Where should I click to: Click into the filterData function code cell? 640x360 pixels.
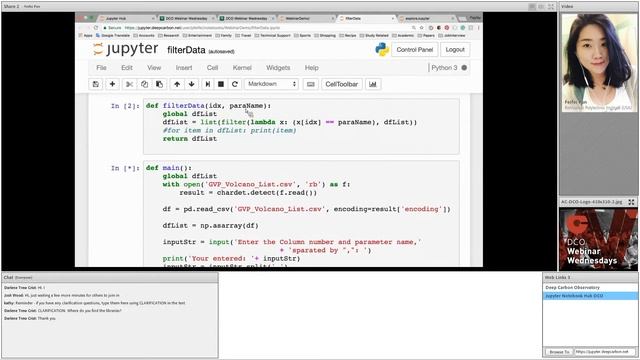(x=301, y=127)
